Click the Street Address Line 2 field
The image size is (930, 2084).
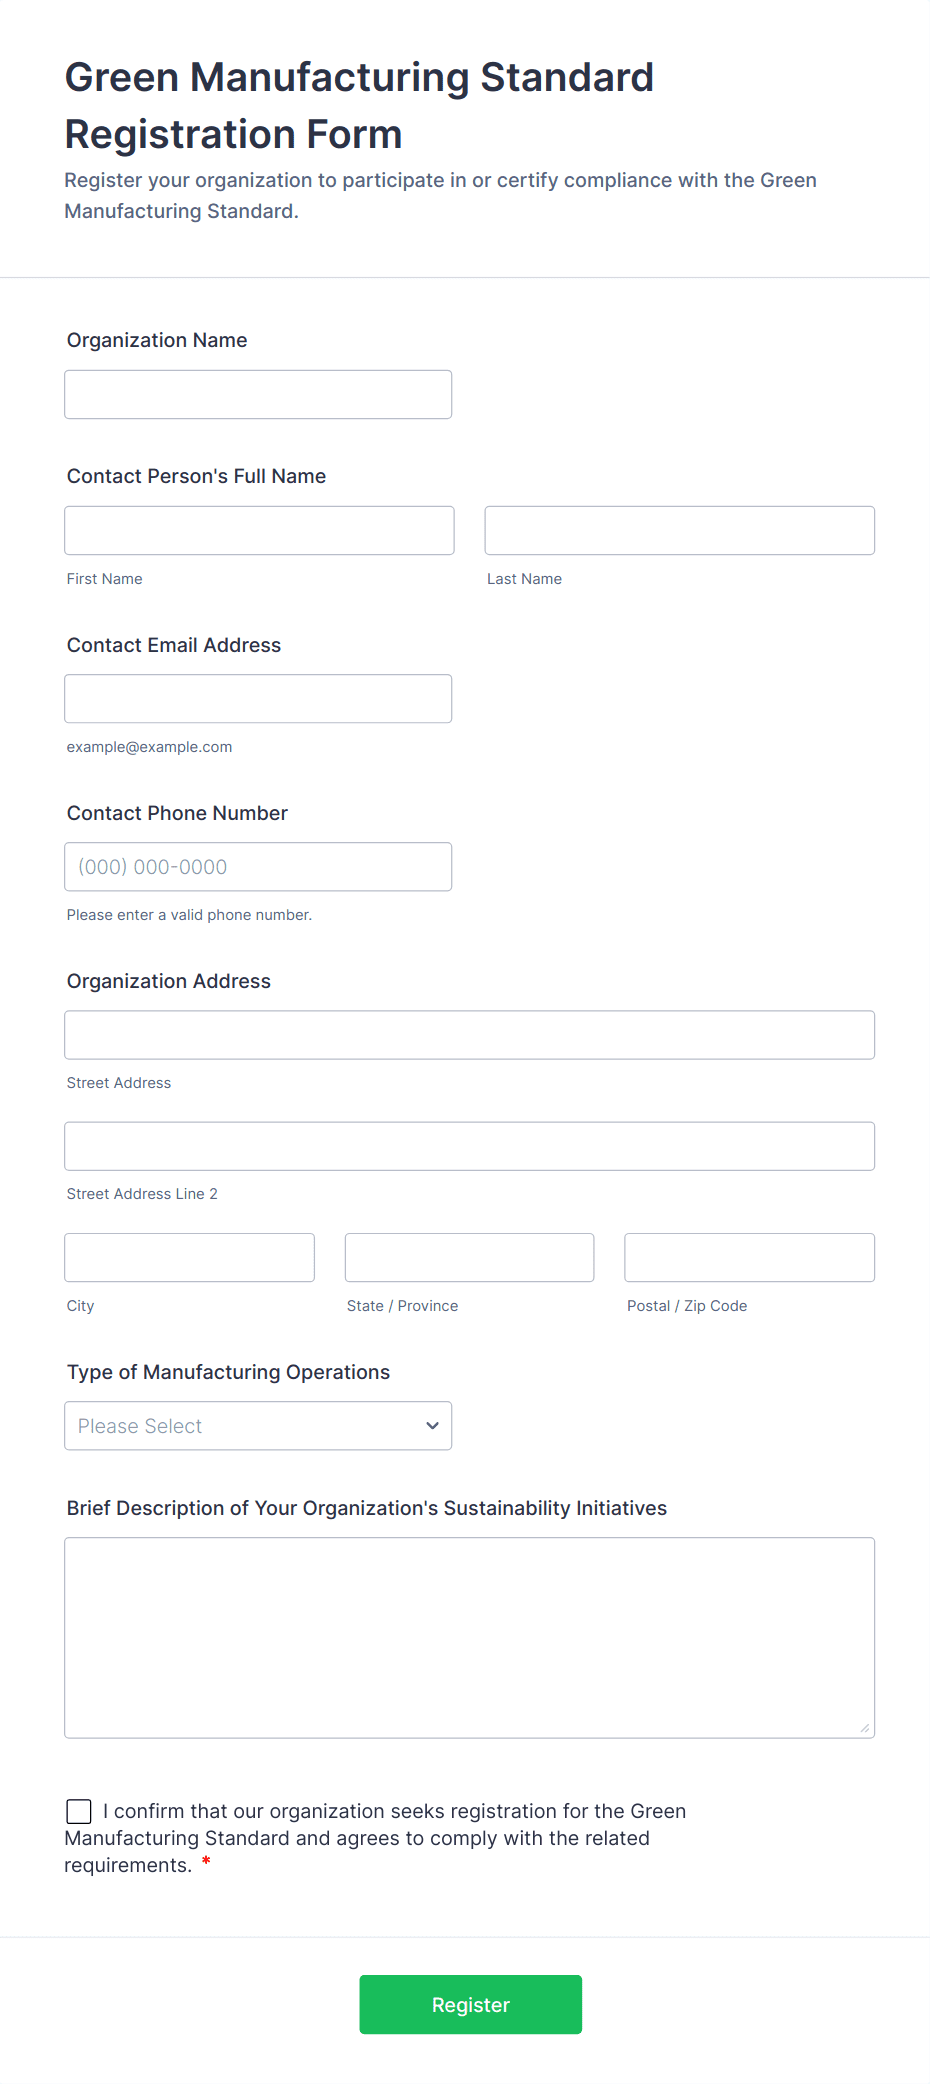pyautogui.click(x=469, y=1146)
